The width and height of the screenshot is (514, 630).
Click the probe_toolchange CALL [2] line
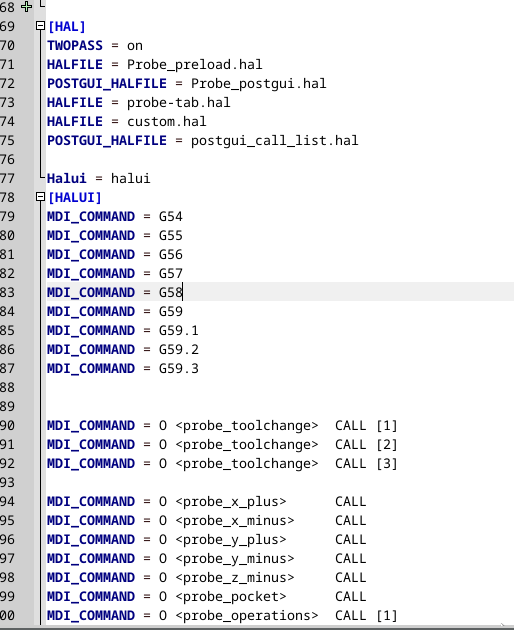[x=222, y=444]
